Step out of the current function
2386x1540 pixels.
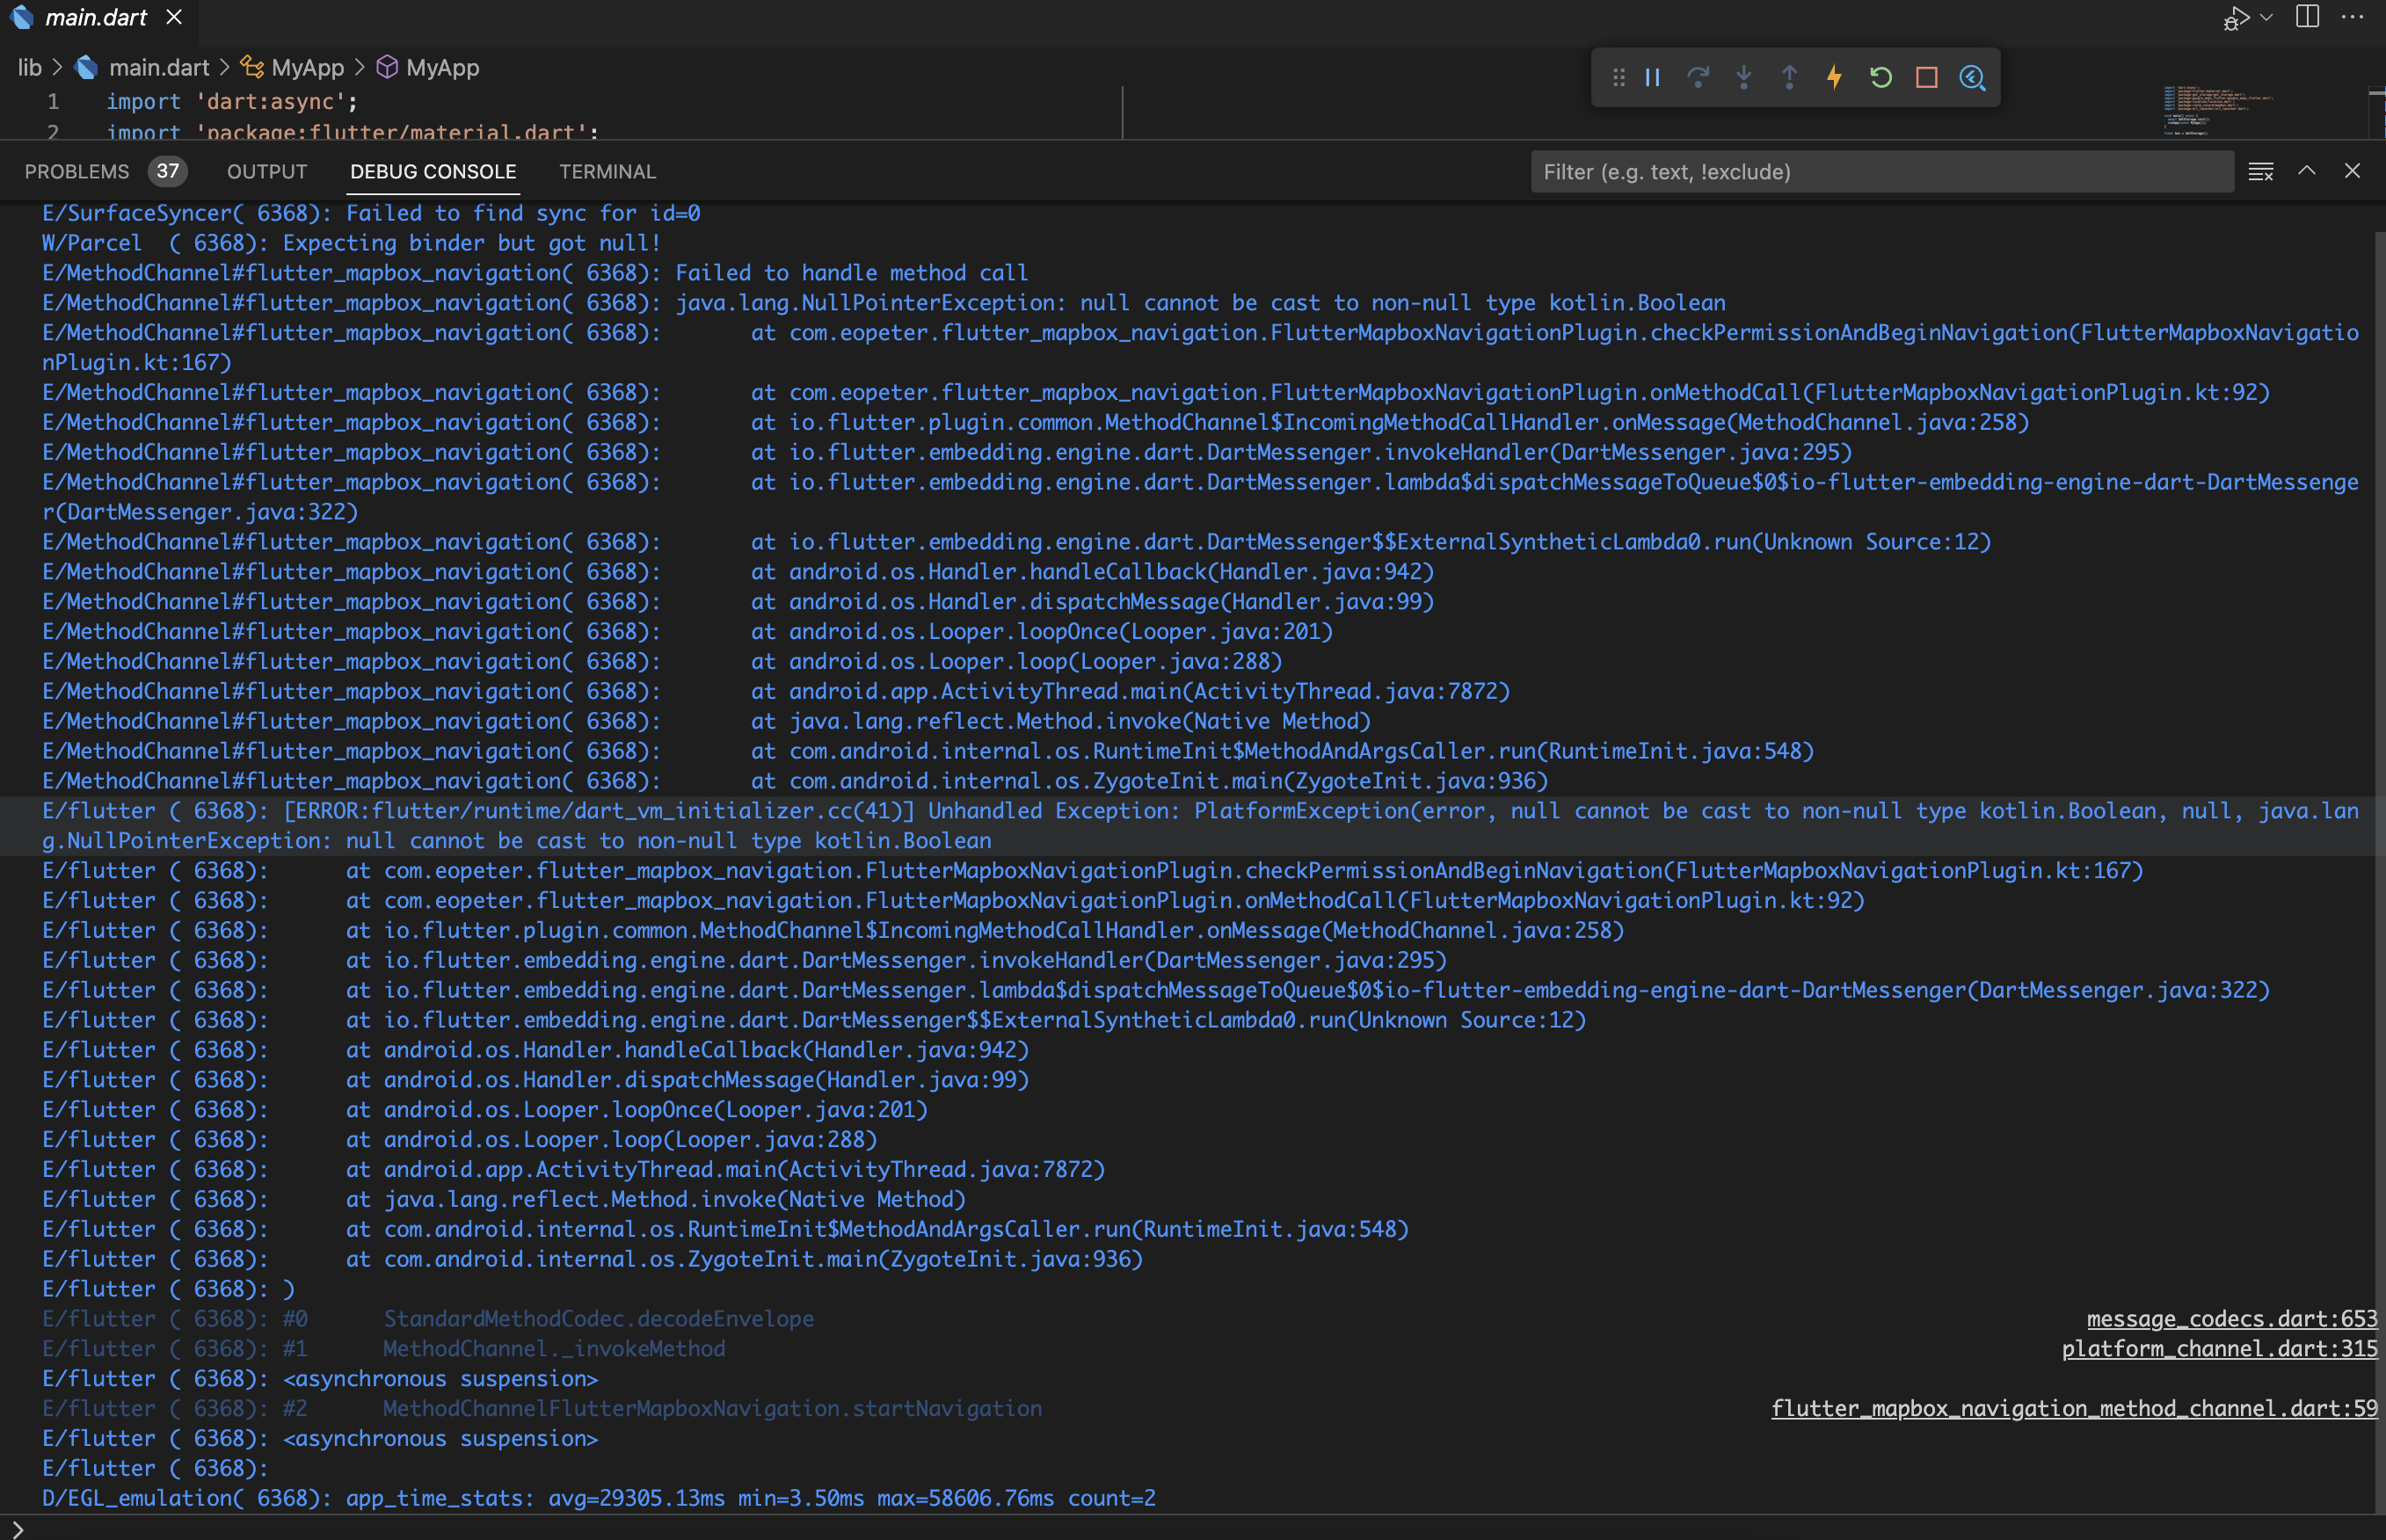[x=1789, y=77]
